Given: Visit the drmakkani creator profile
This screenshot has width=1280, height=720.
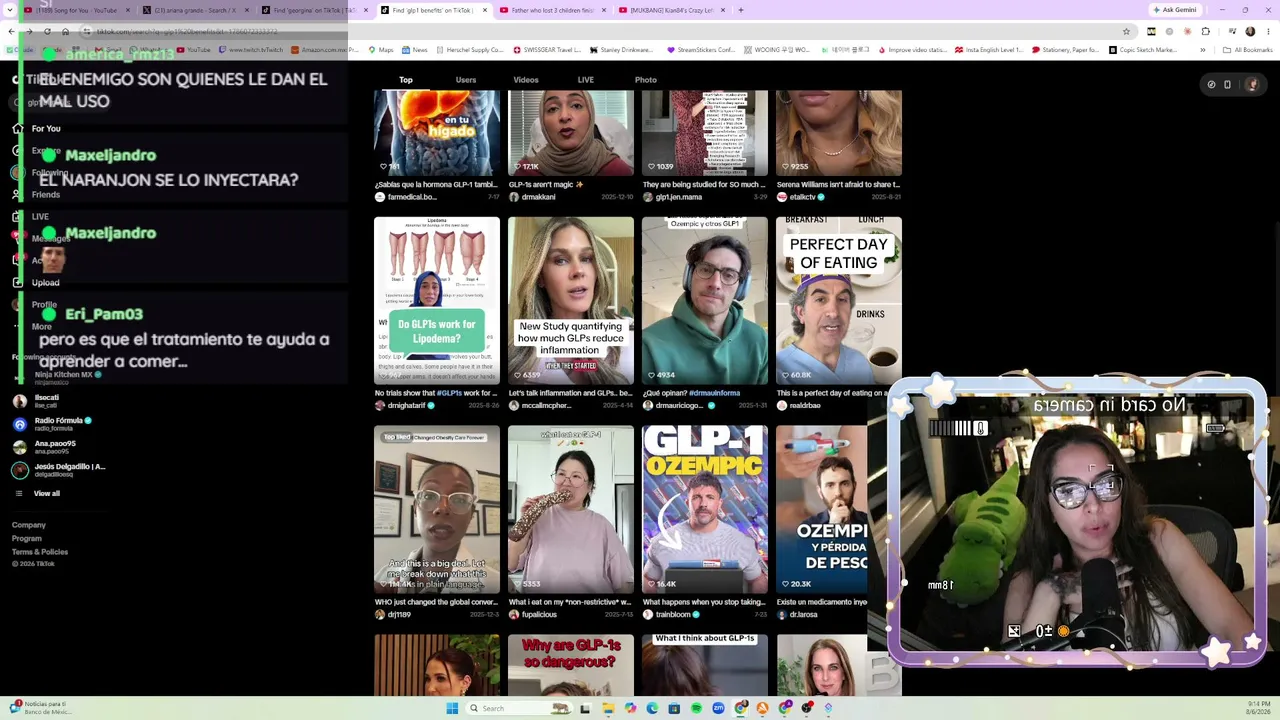Looking at the screenshot, I should pyautogui.click(x=538, y=197).
